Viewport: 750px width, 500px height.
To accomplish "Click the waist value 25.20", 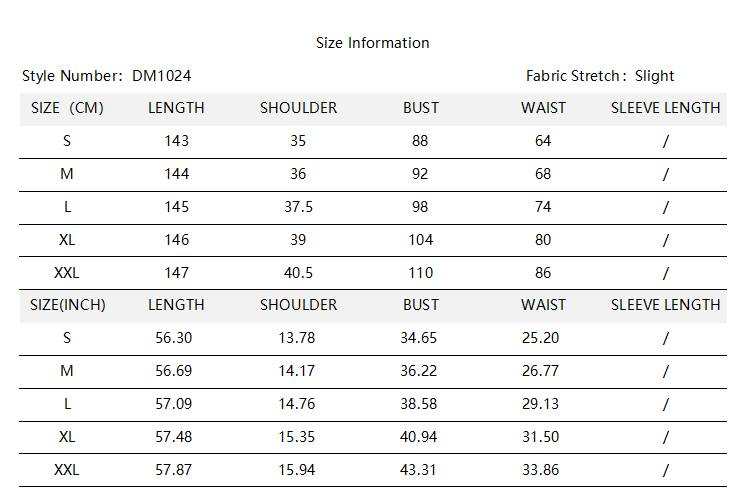I will (x=541, y=338).
